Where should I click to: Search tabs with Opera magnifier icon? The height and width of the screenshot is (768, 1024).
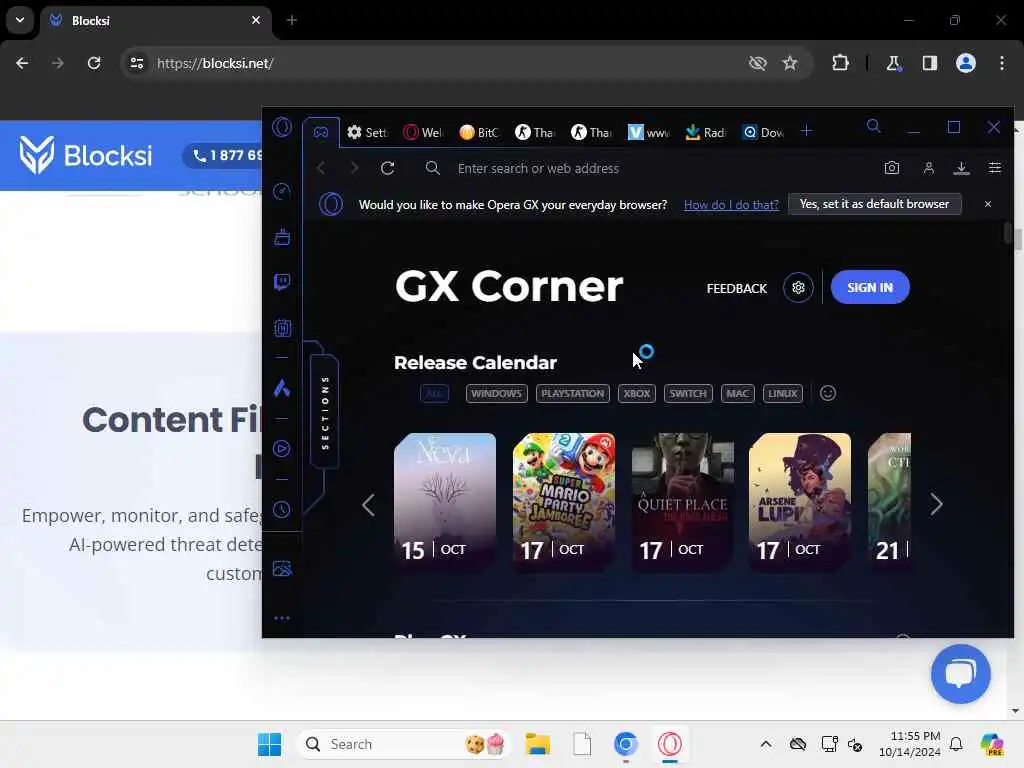tap(874, 127)
